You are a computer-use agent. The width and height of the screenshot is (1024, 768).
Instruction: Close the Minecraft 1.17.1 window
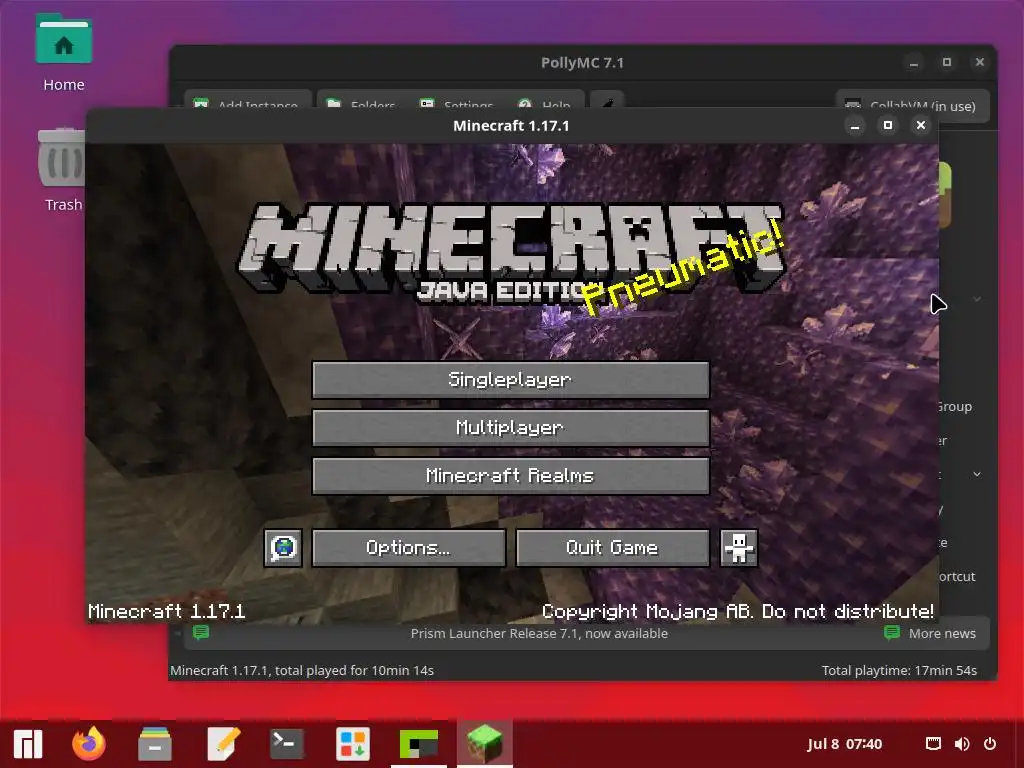(x=921, y=125)
